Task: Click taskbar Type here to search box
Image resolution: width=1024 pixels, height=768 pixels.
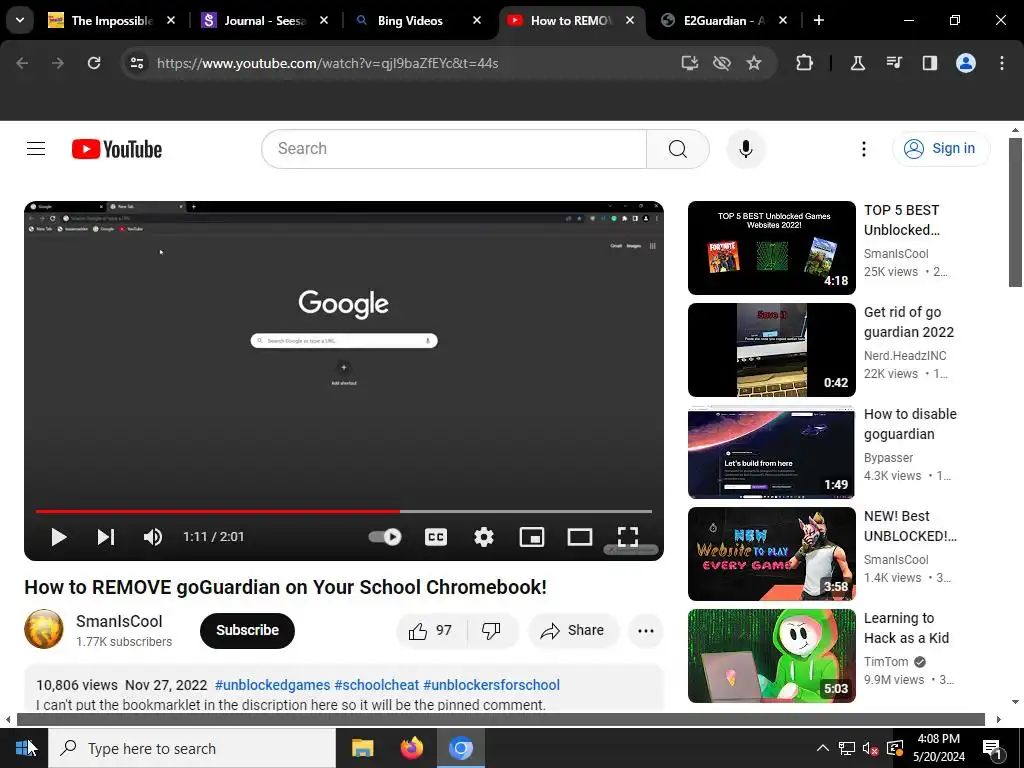Action: point(192,748)
